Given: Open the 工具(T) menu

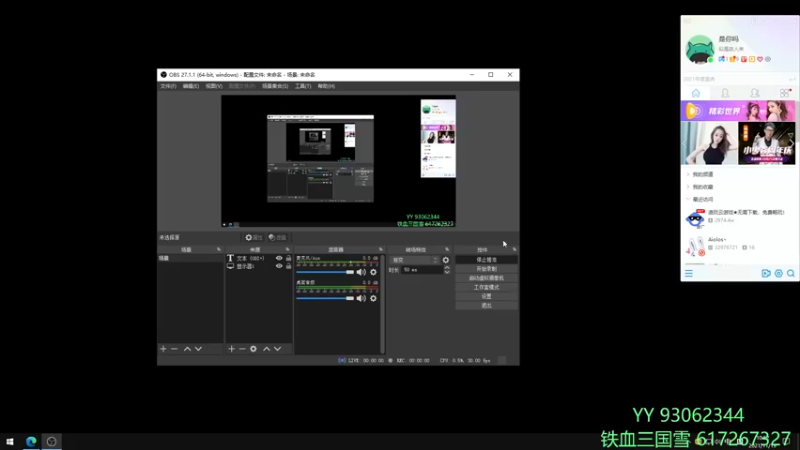Looking at the screenshot, I should [303, 86].
